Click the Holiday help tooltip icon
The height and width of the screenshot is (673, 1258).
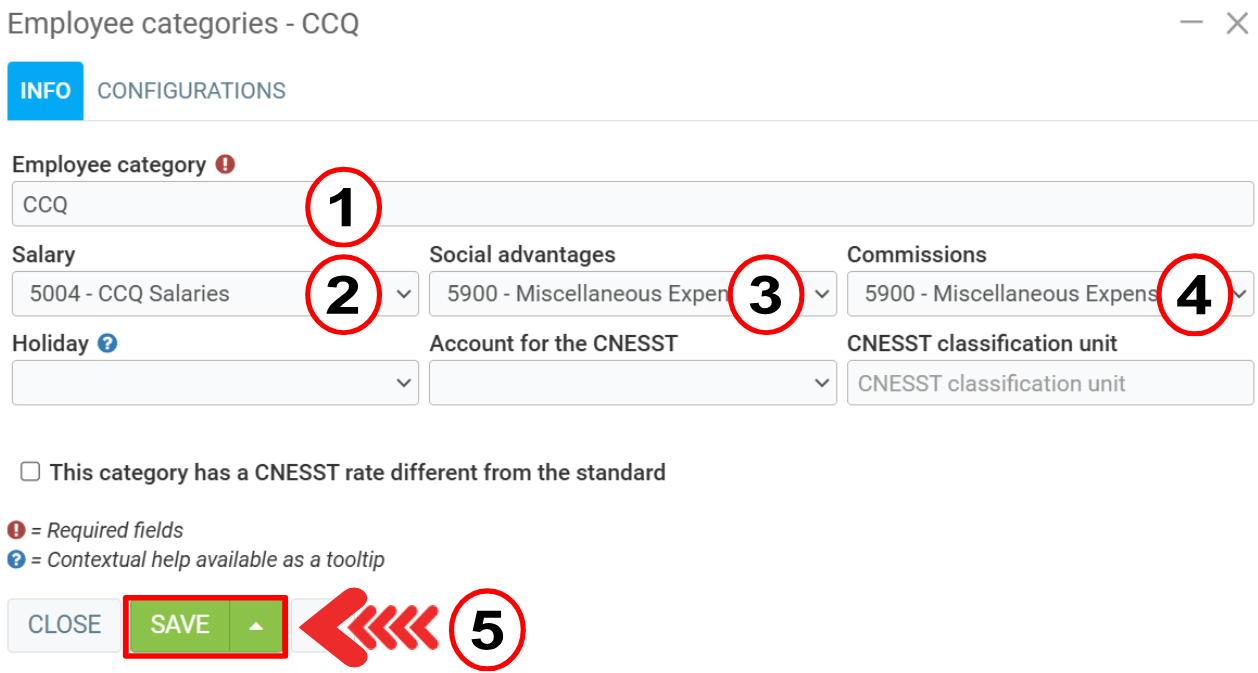coord(108,344)
